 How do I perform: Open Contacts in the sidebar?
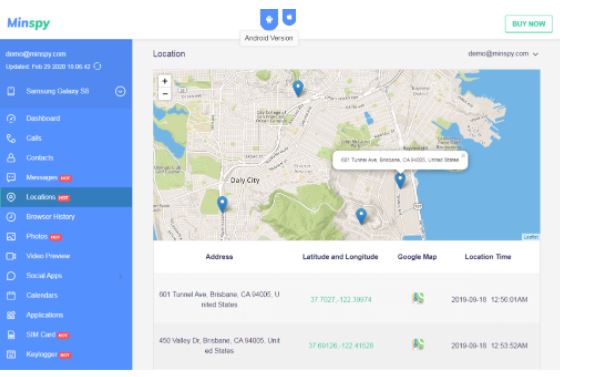click(40, 158)
